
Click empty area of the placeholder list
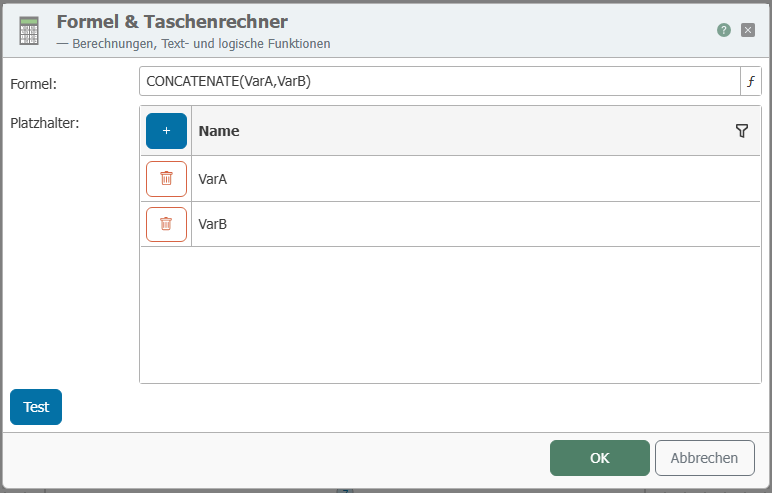(450, 314)
